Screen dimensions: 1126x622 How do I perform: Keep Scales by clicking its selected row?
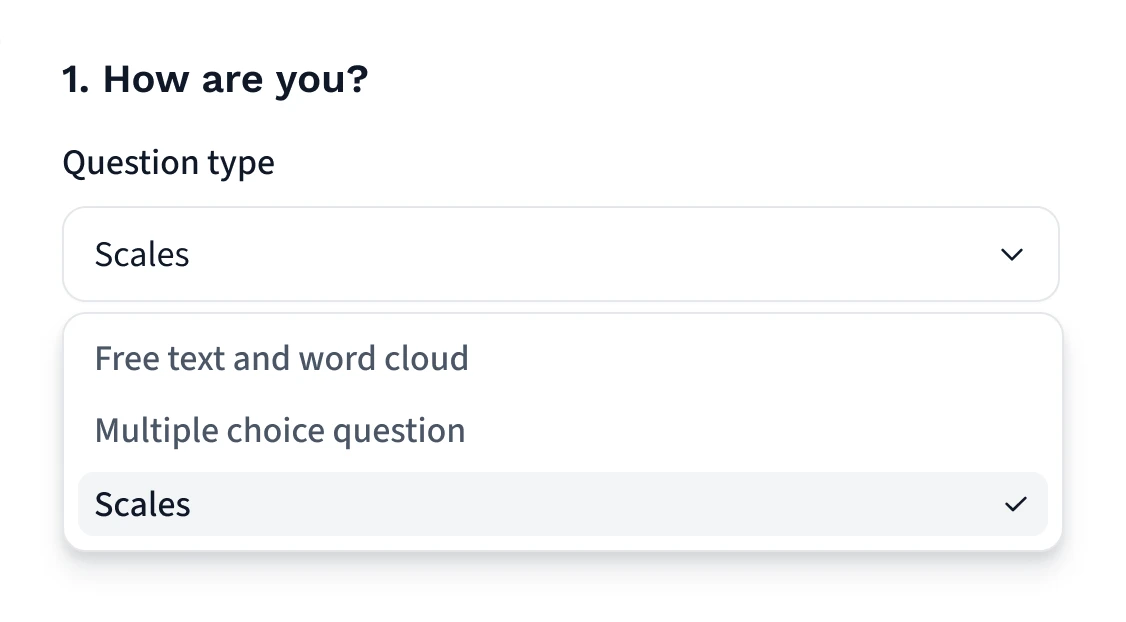(x=562, y=504)
